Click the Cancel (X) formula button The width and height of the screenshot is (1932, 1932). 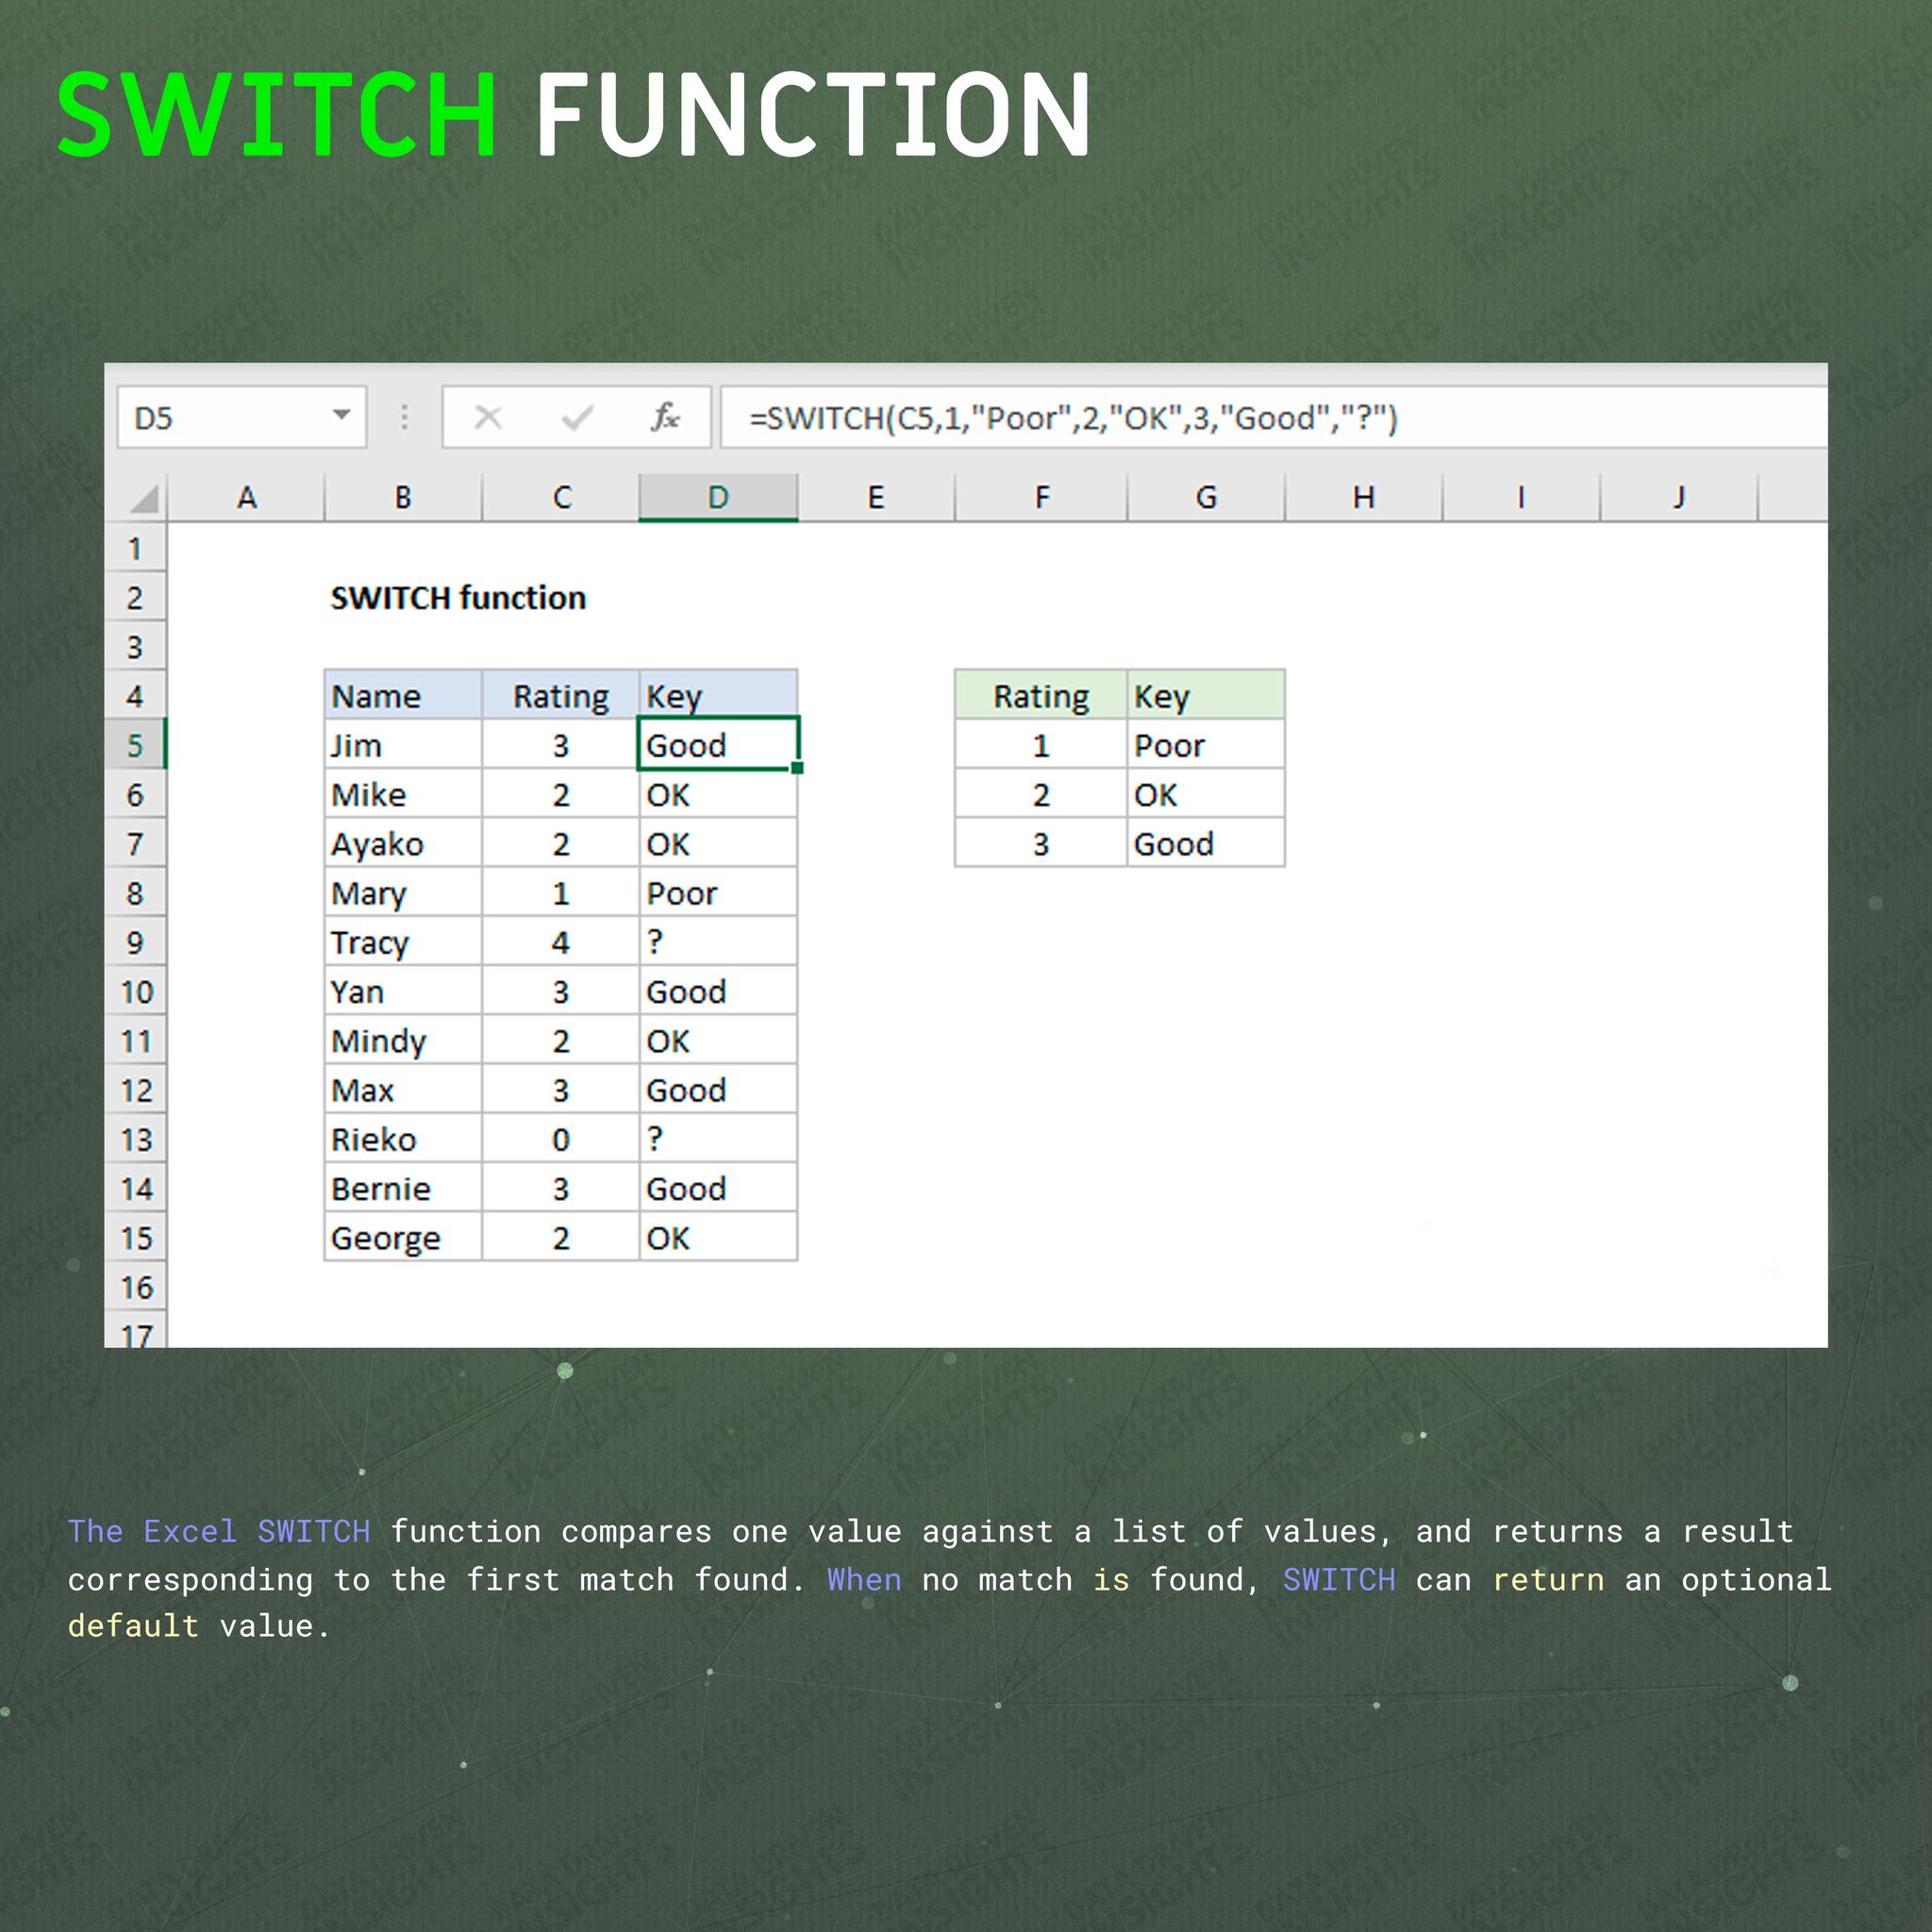(x=488, y=417)
